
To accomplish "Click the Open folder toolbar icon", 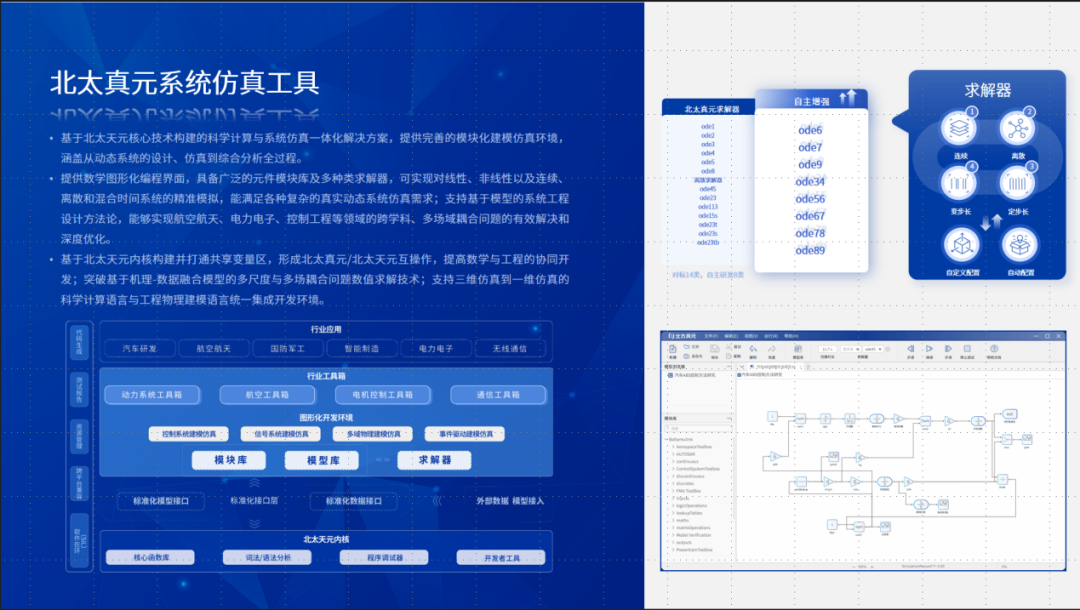I will coord(686,346).
